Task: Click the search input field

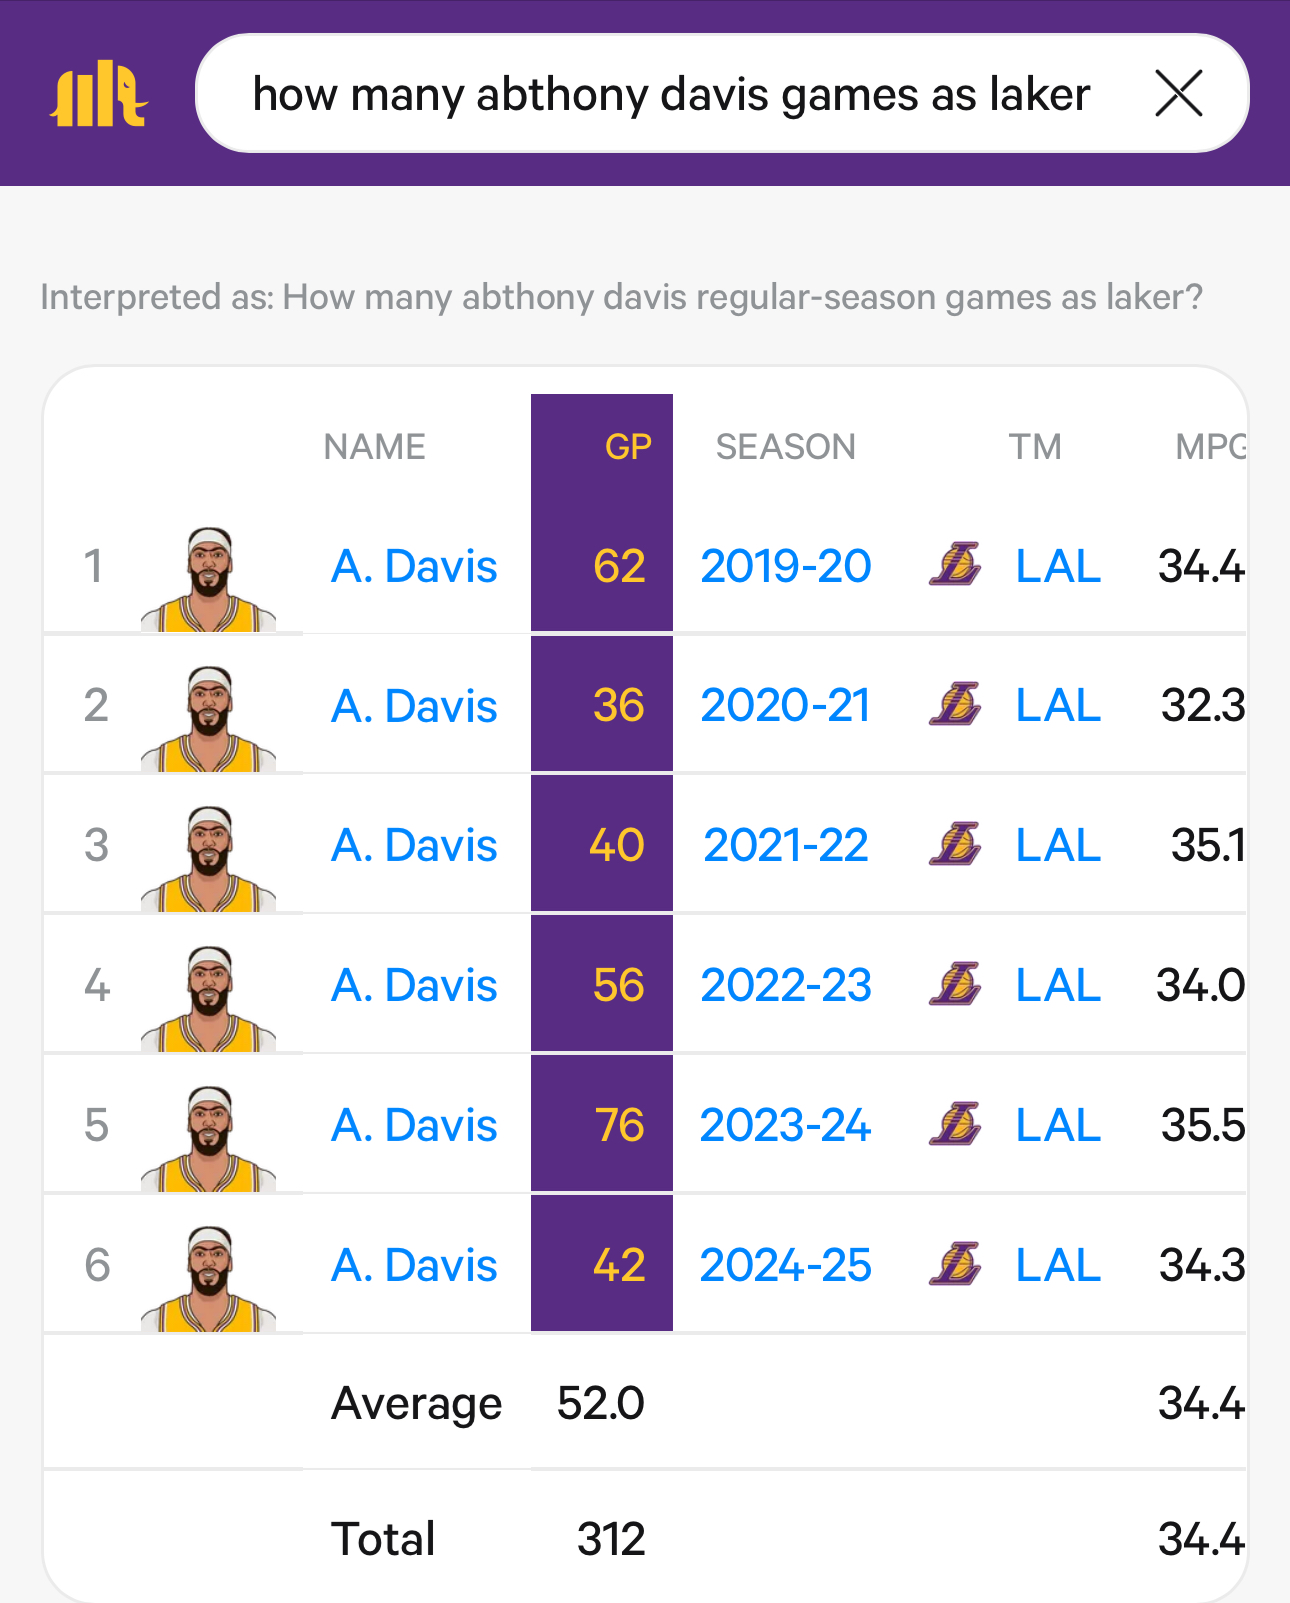Action: [x=670, y=94]
